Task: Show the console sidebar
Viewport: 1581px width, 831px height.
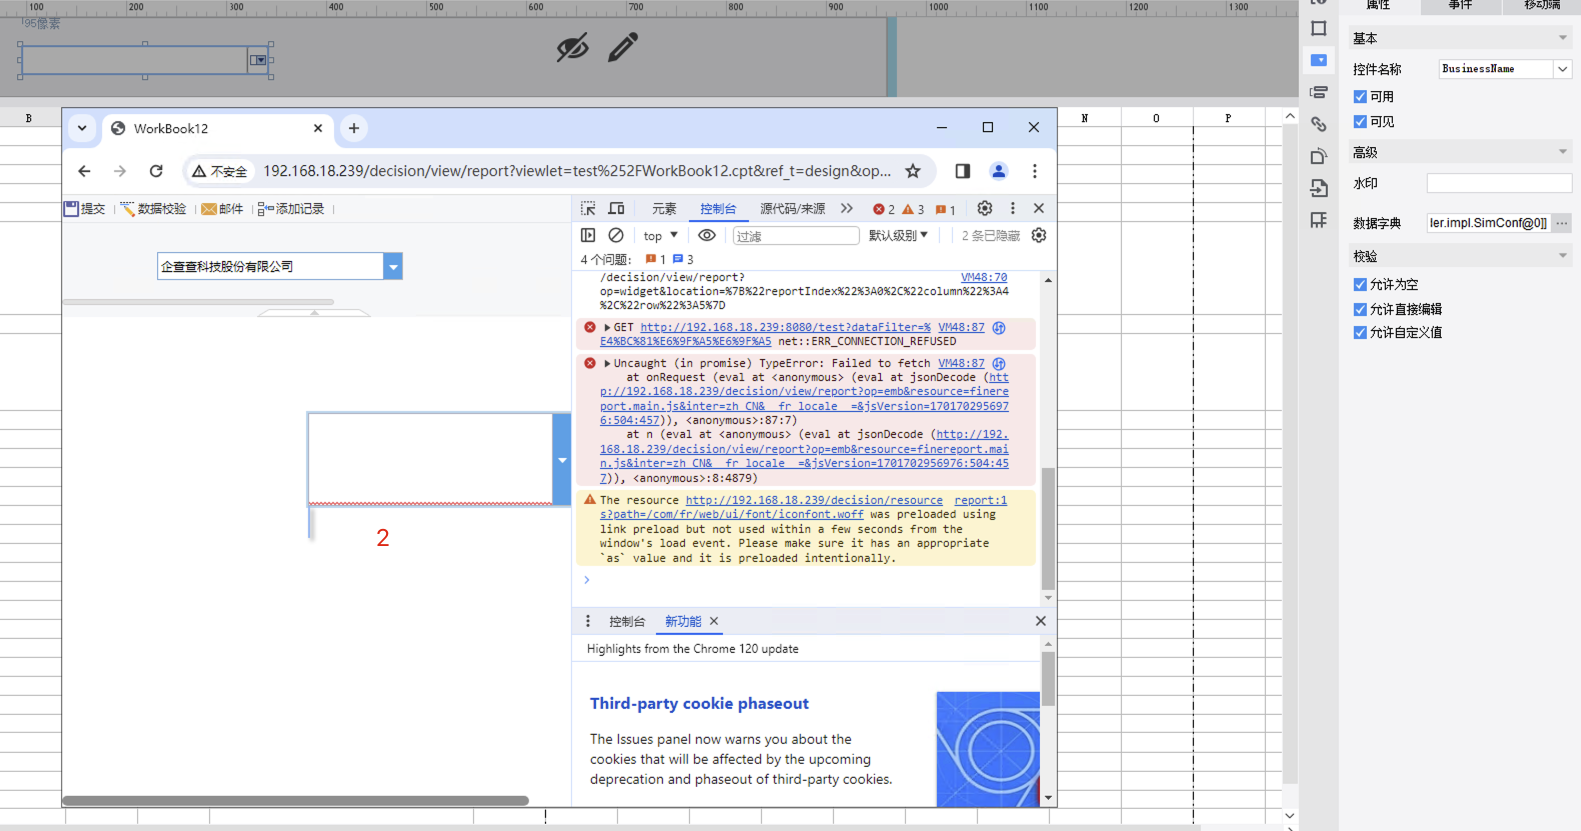Action: 588,235
